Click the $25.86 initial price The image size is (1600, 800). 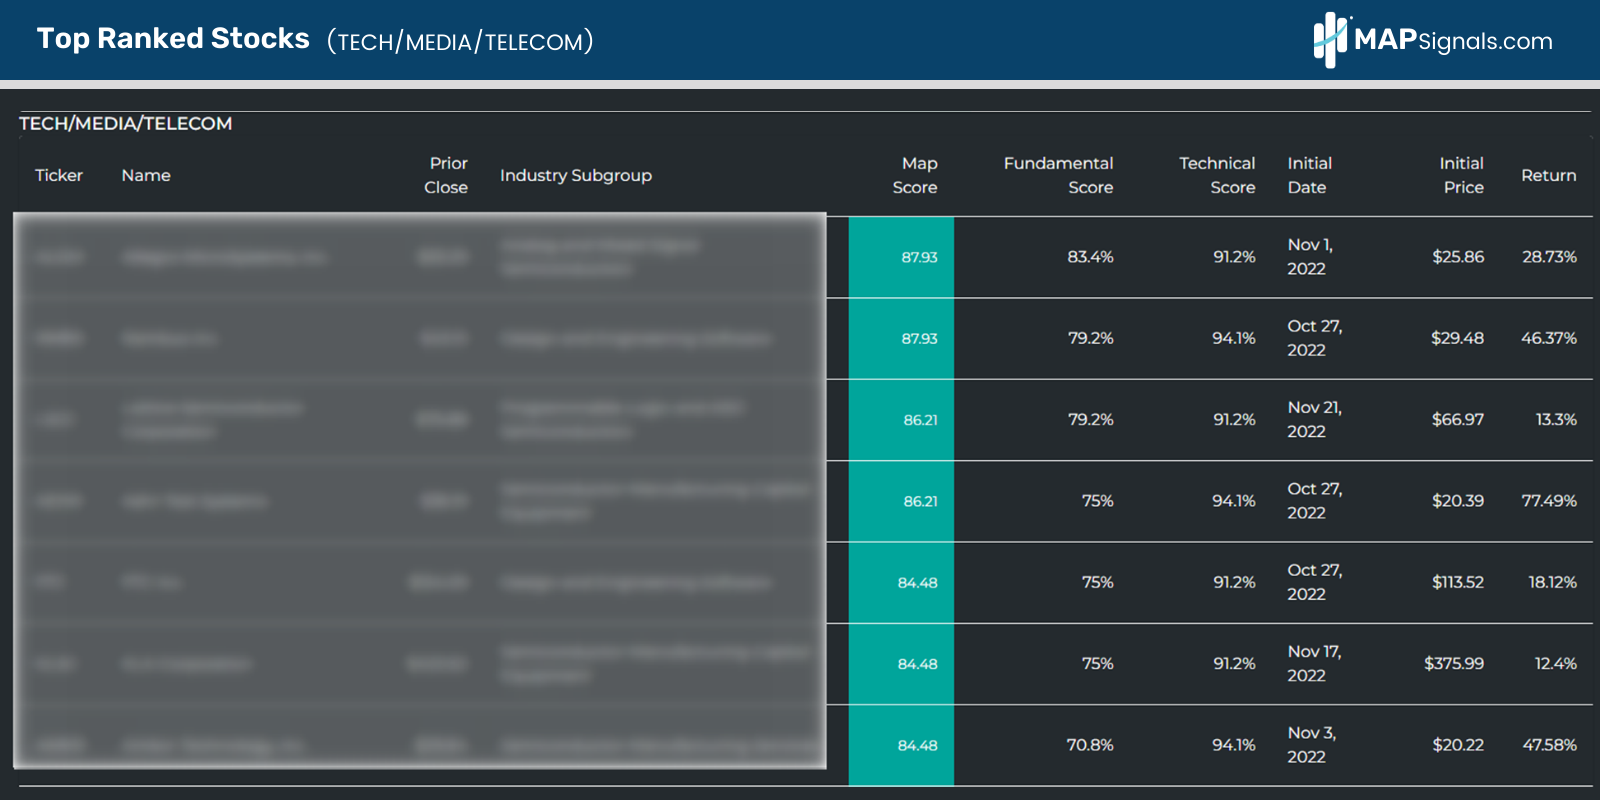pyautogui.click(x=1458, y=257)
